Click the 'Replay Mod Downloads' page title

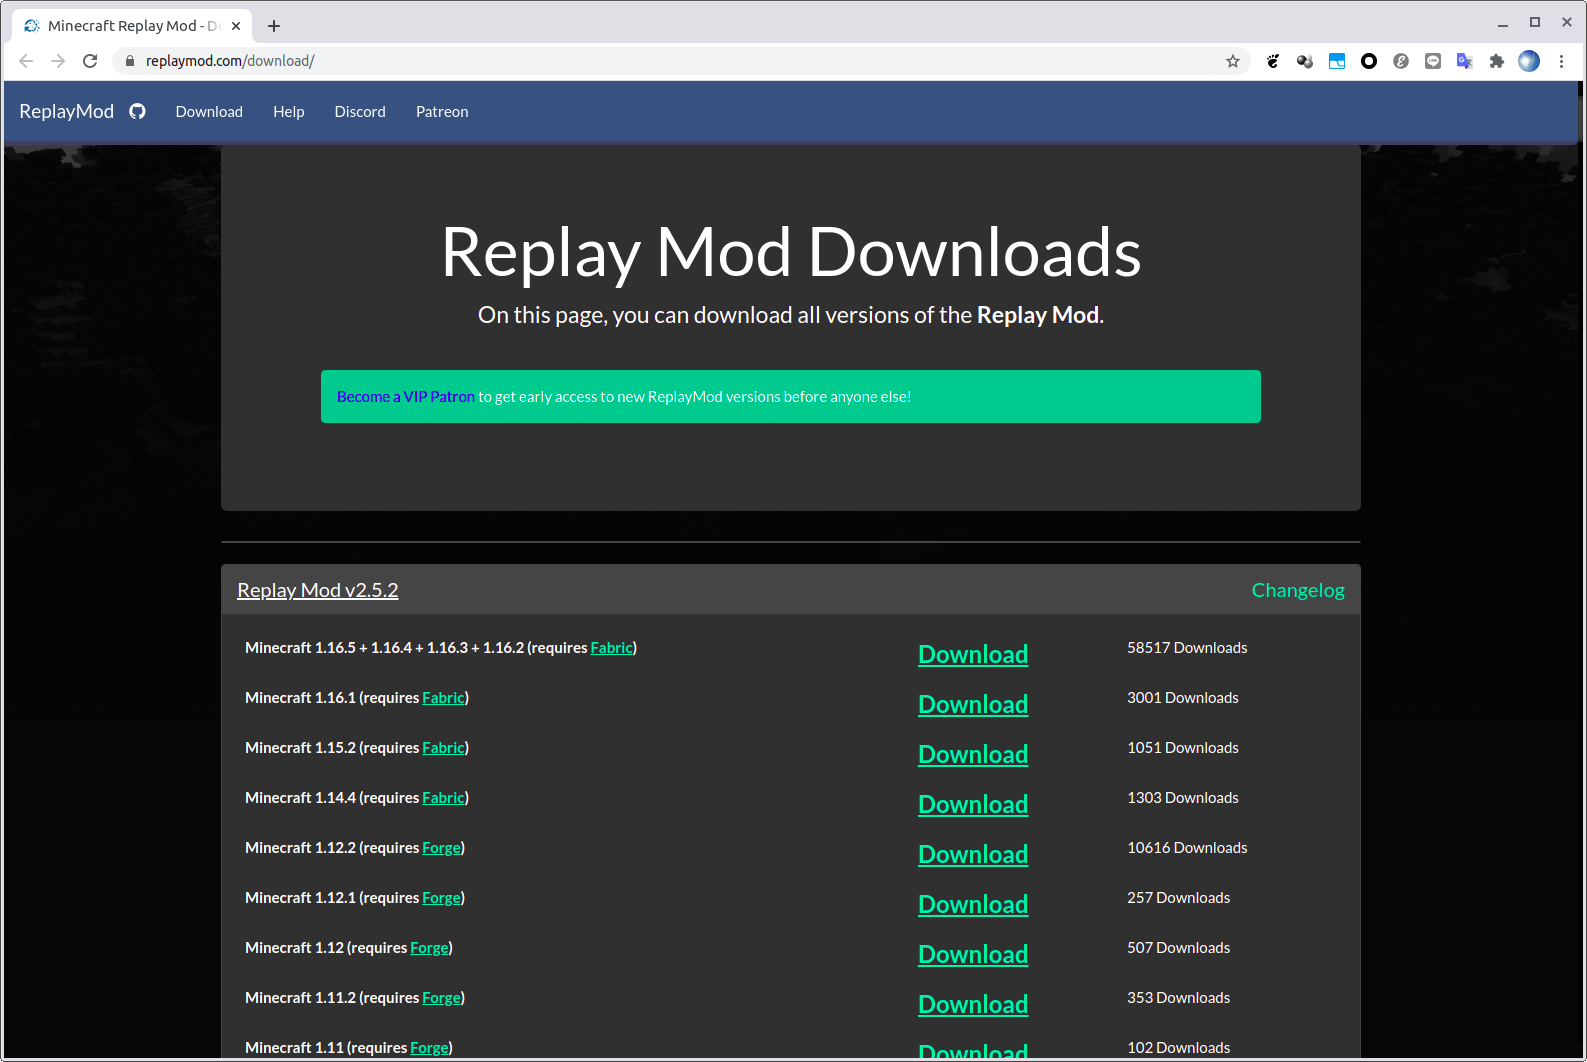(791, 252)
